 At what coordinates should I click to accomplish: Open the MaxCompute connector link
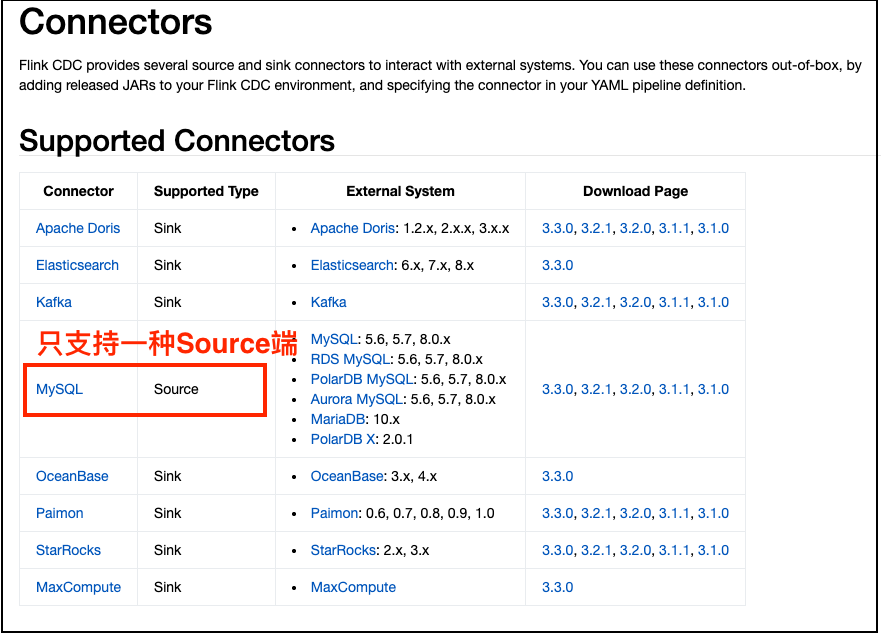[x=79, y=587]
